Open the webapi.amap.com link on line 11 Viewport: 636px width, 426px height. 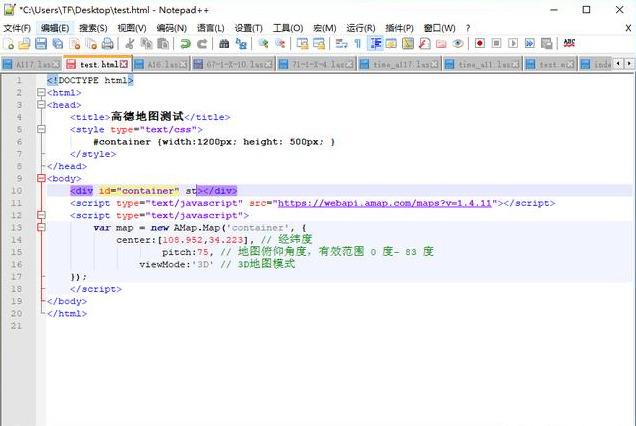[x=385, y=203]
